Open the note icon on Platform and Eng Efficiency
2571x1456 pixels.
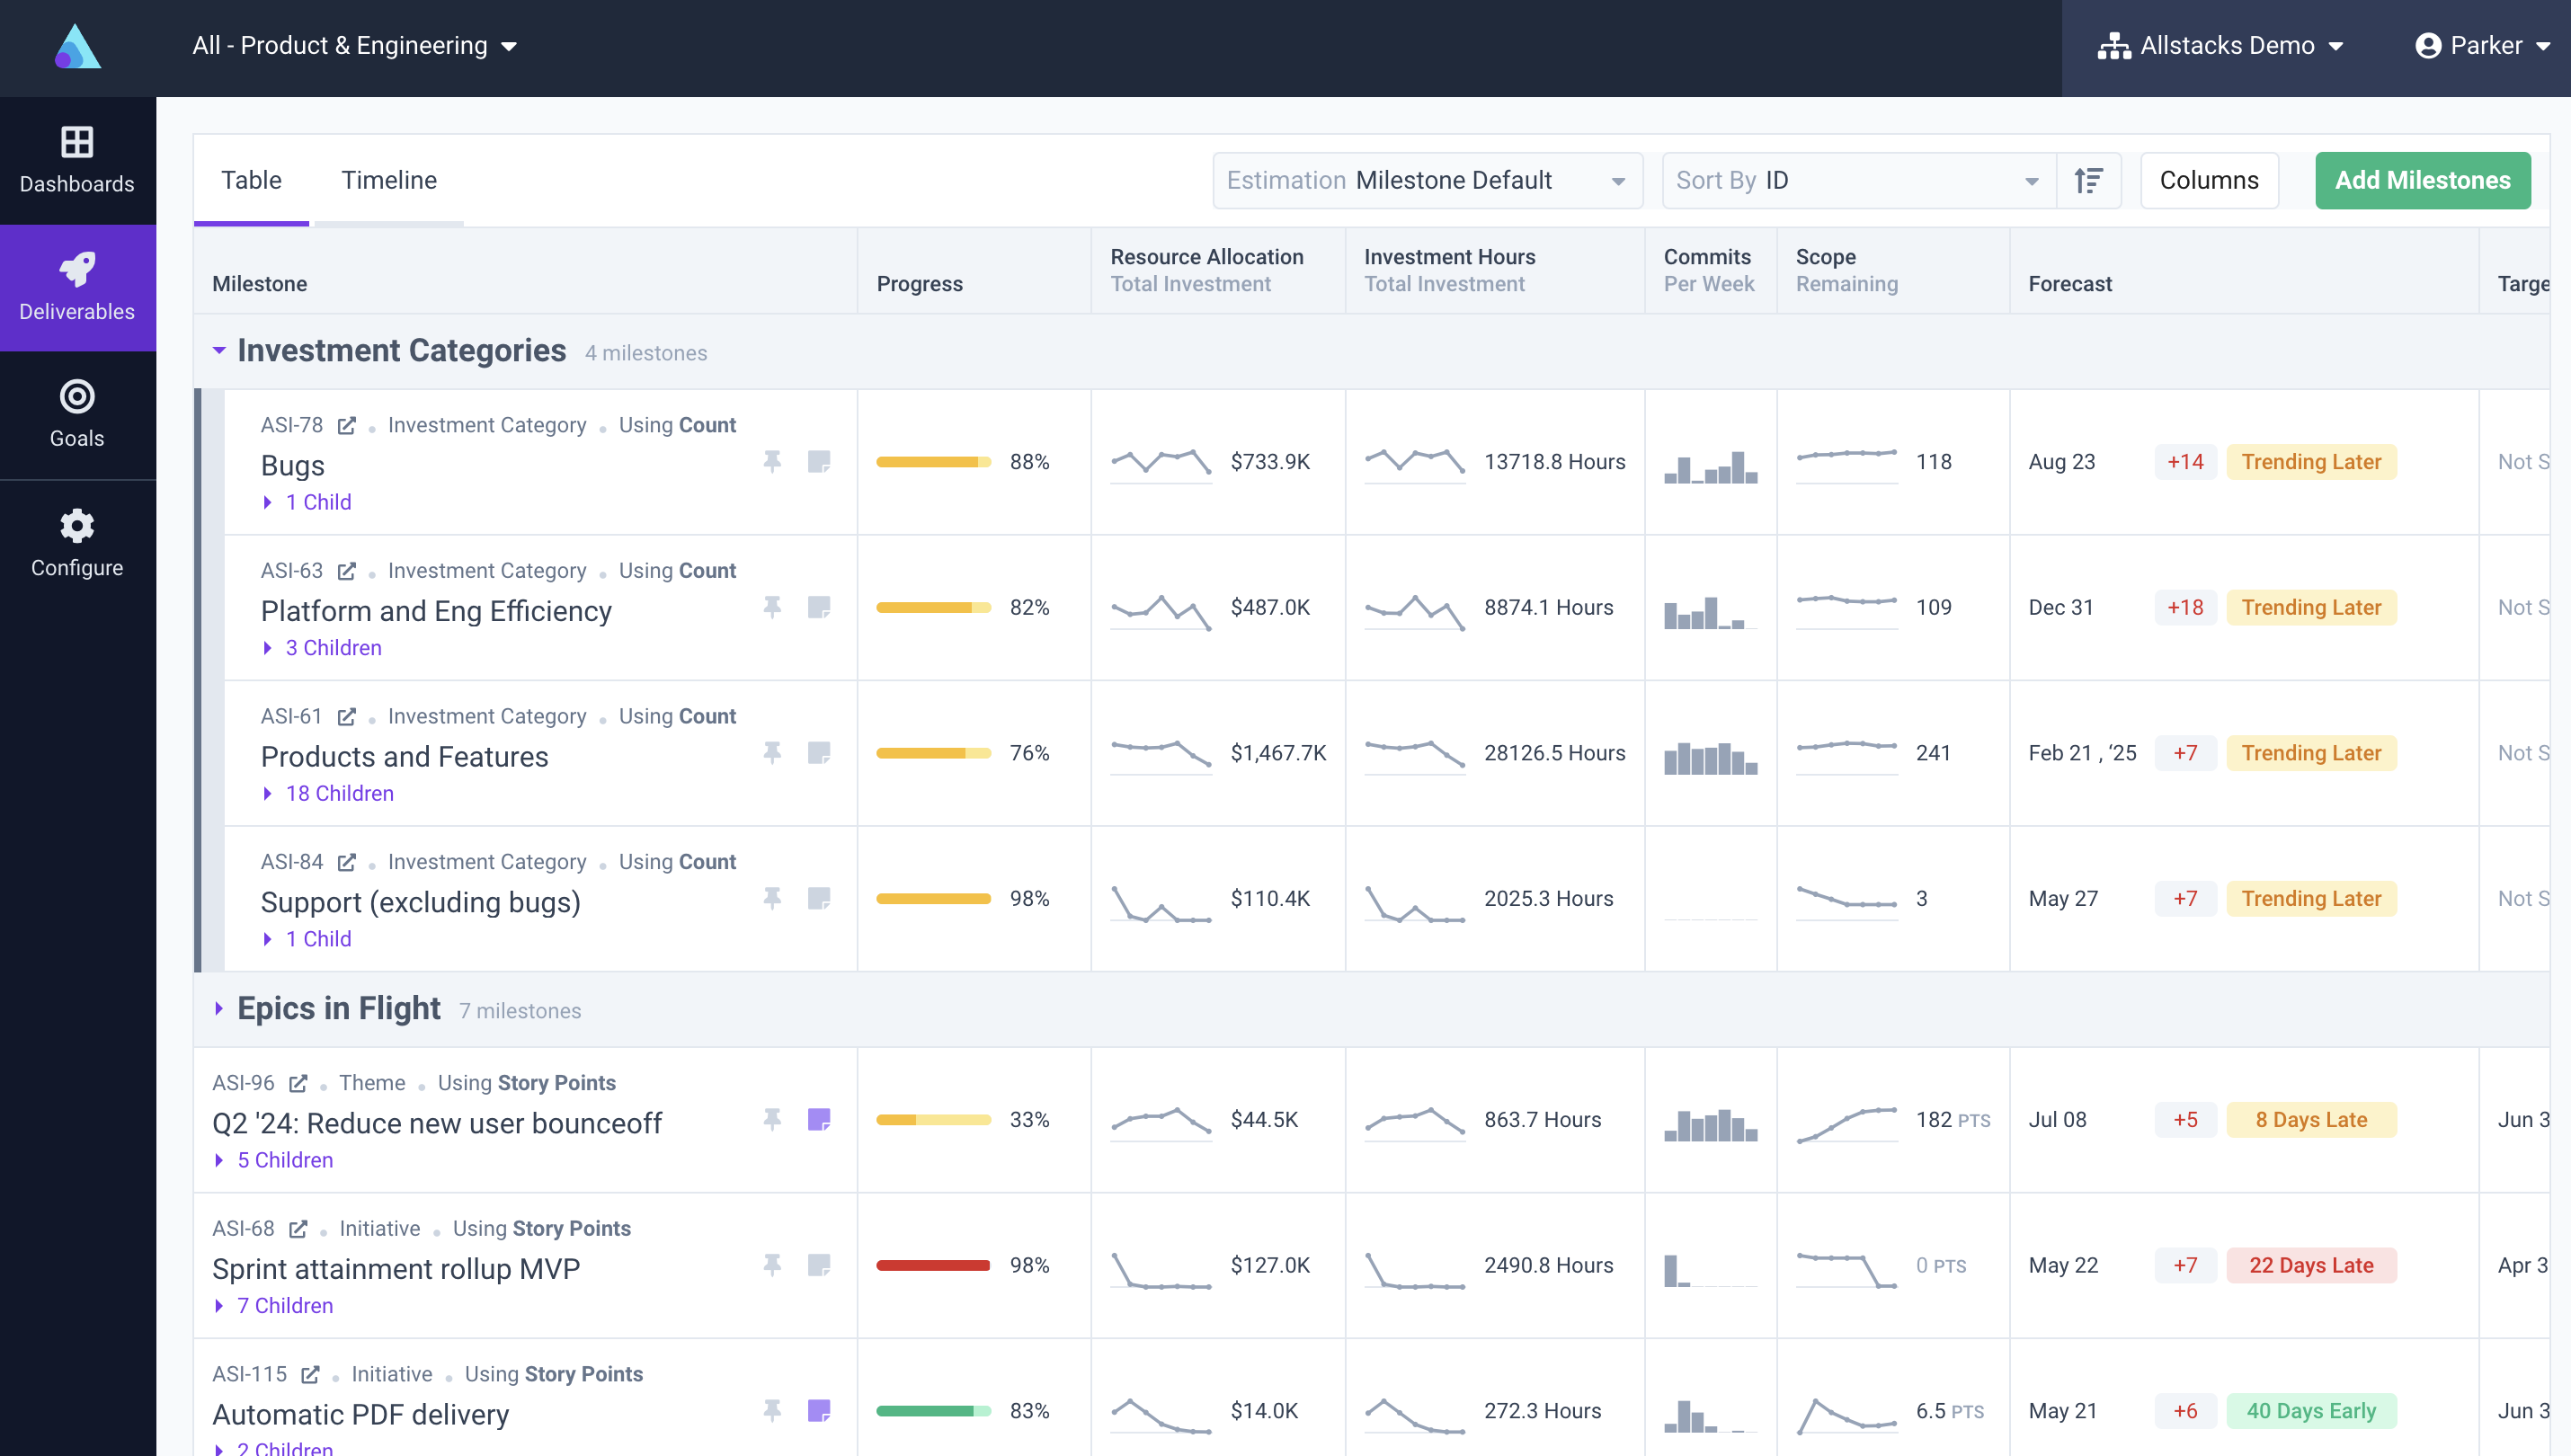[820, 607]
